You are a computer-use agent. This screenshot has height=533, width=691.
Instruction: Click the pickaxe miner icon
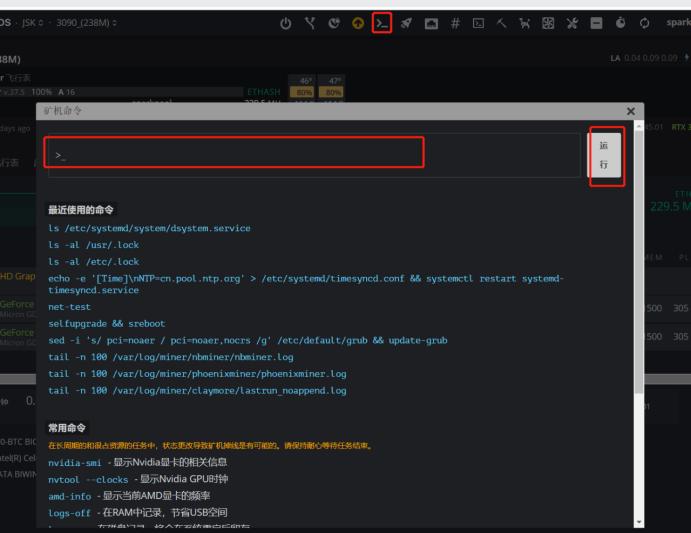[x=502, y=23]
